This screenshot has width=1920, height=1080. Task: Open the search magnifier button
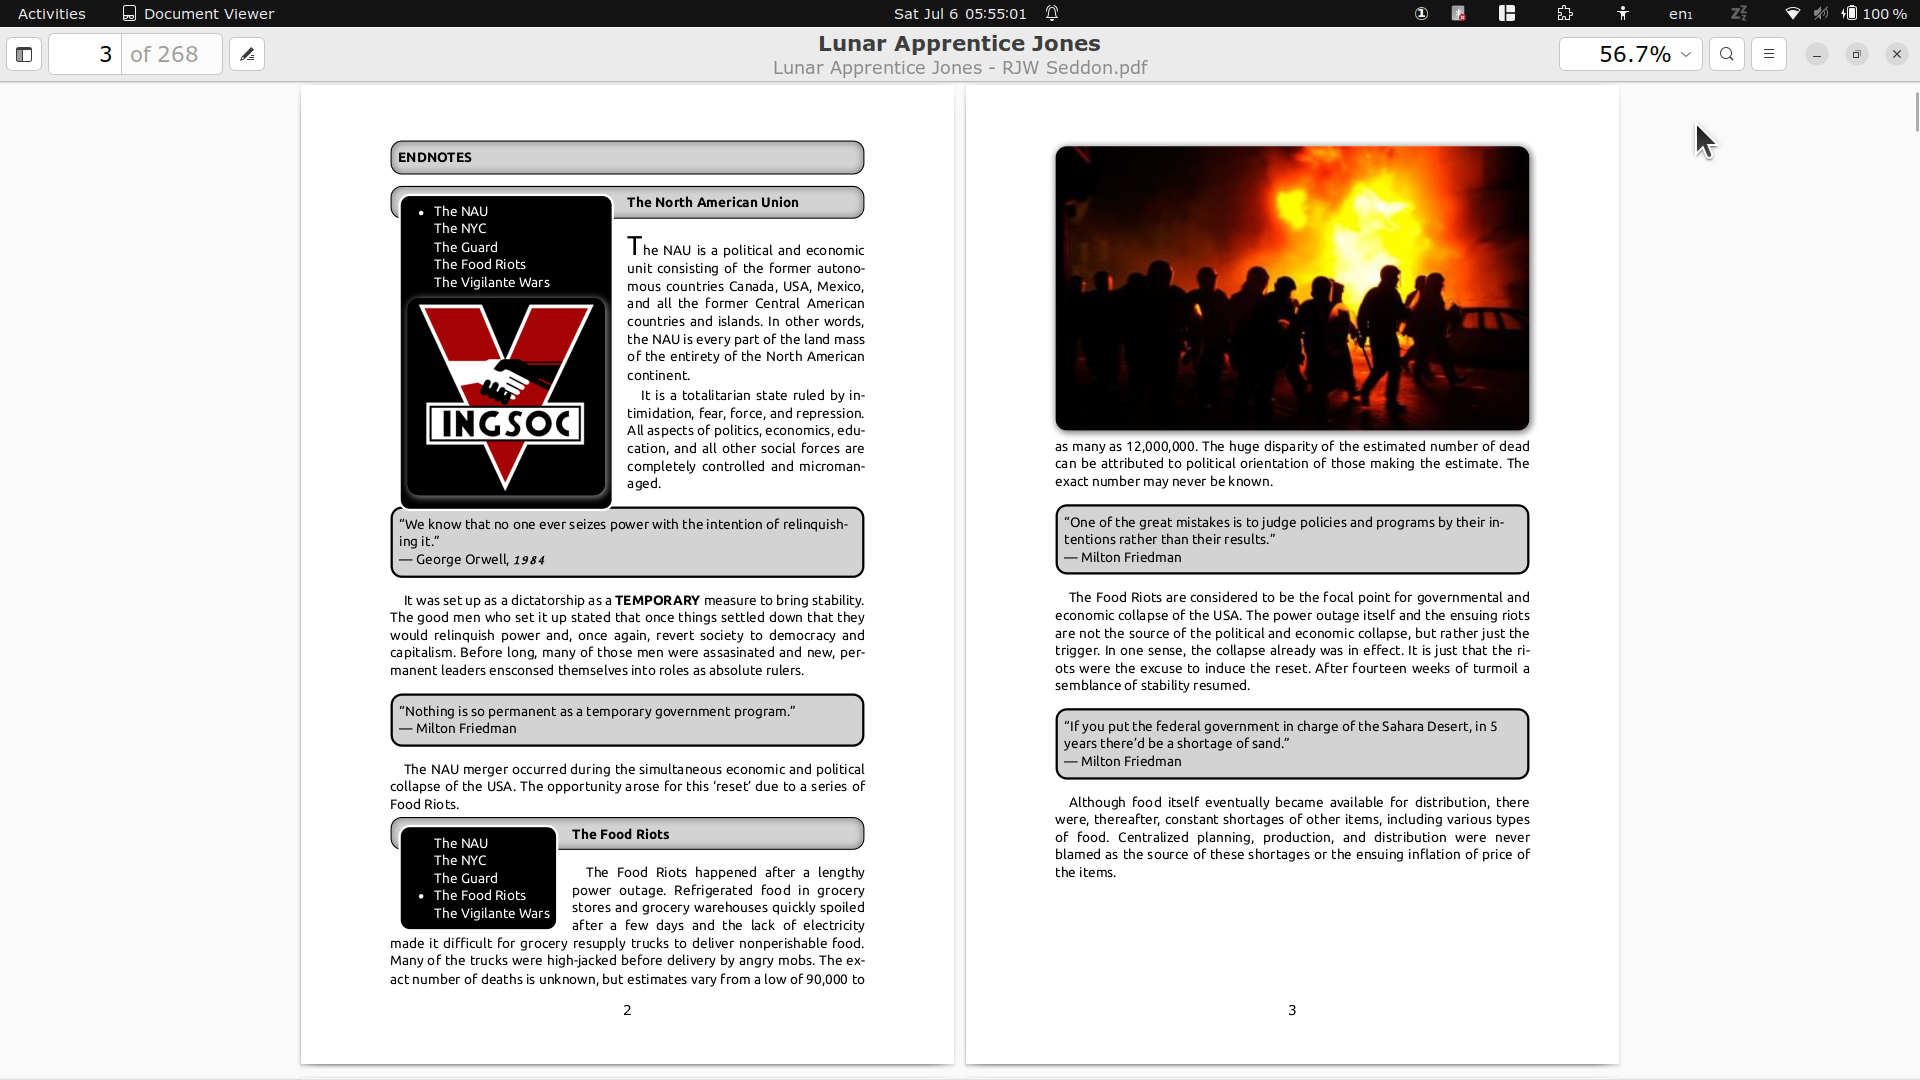coord(1727,54)
